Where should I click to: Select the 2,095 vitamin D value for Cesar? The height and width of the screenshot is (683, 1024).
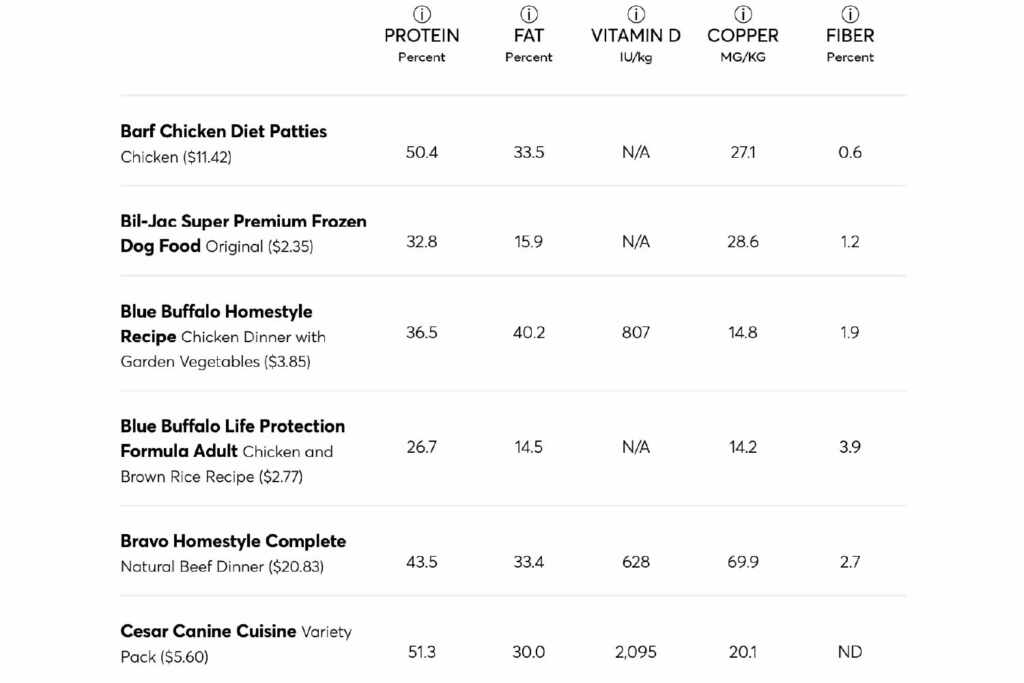click(636, 652)
